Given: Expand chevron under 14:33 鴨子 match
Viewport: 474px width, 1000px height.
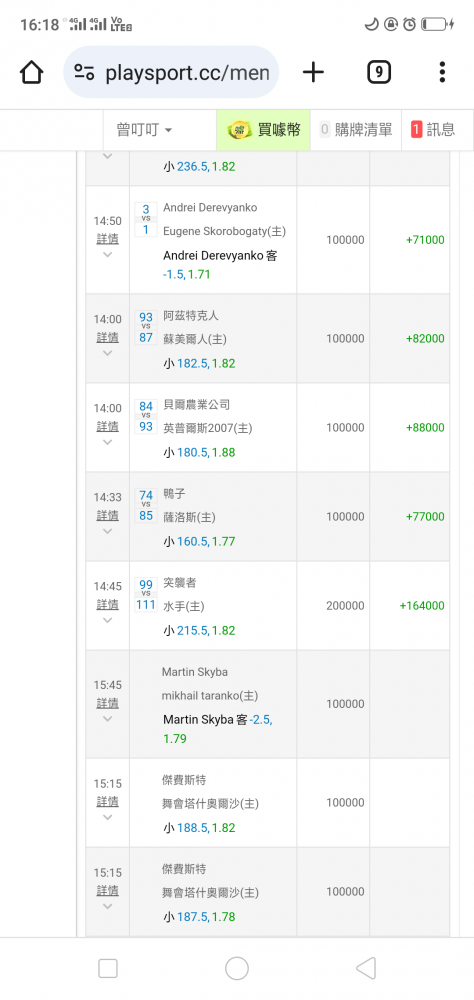Looking at the screenshot, I should pos(107,531).
